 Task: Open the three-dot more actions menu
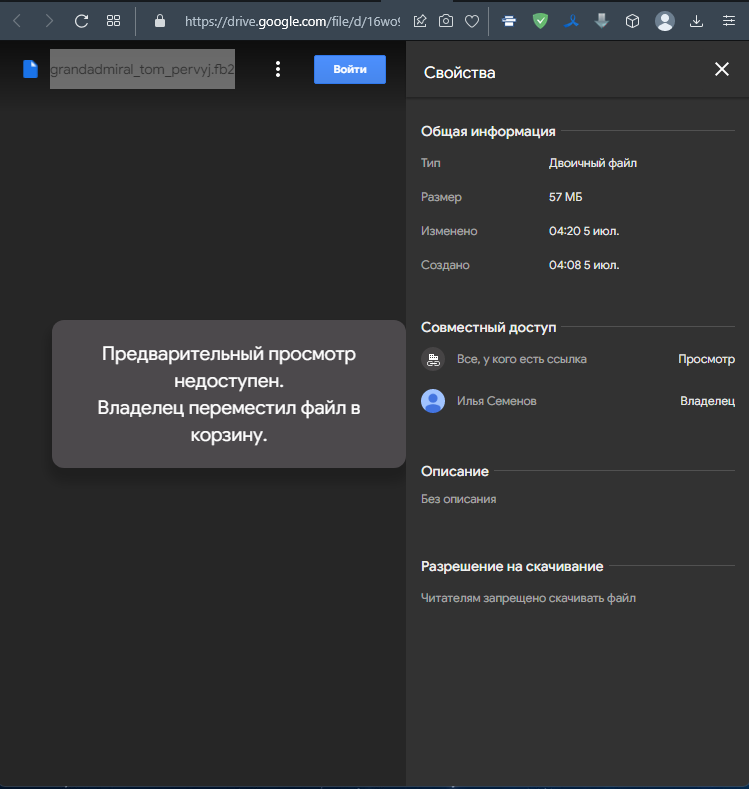(278, 69)
